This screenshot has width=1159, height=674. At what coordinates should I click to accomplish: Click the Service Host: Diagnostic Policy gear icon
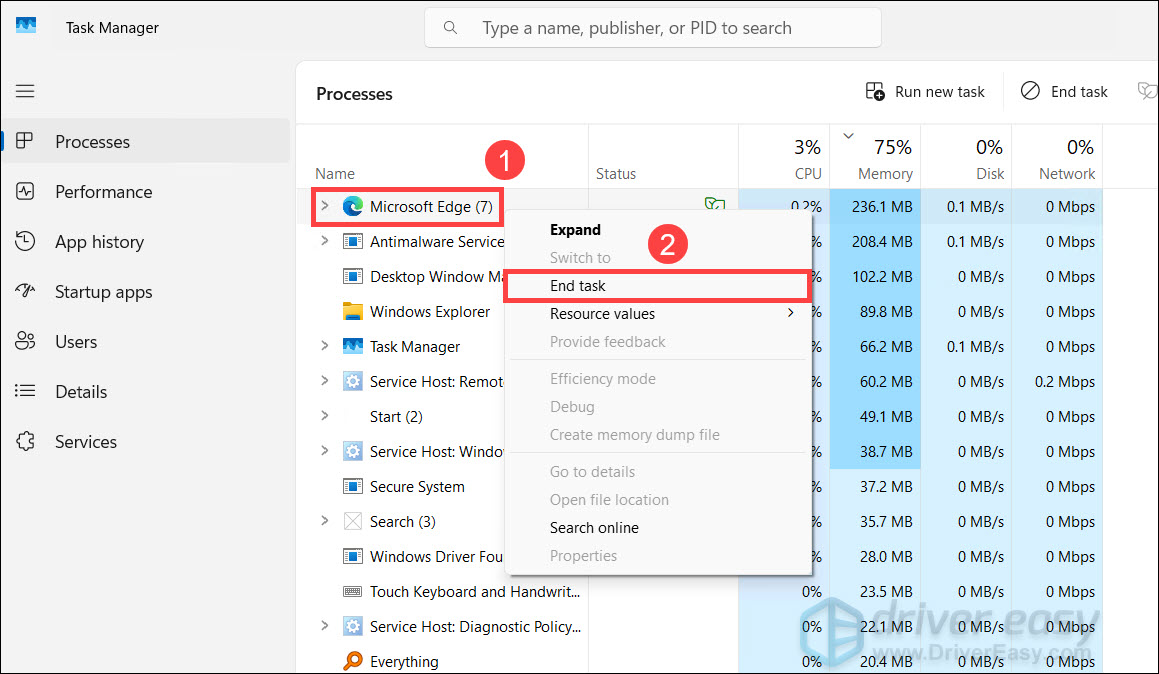coord(353,626)
